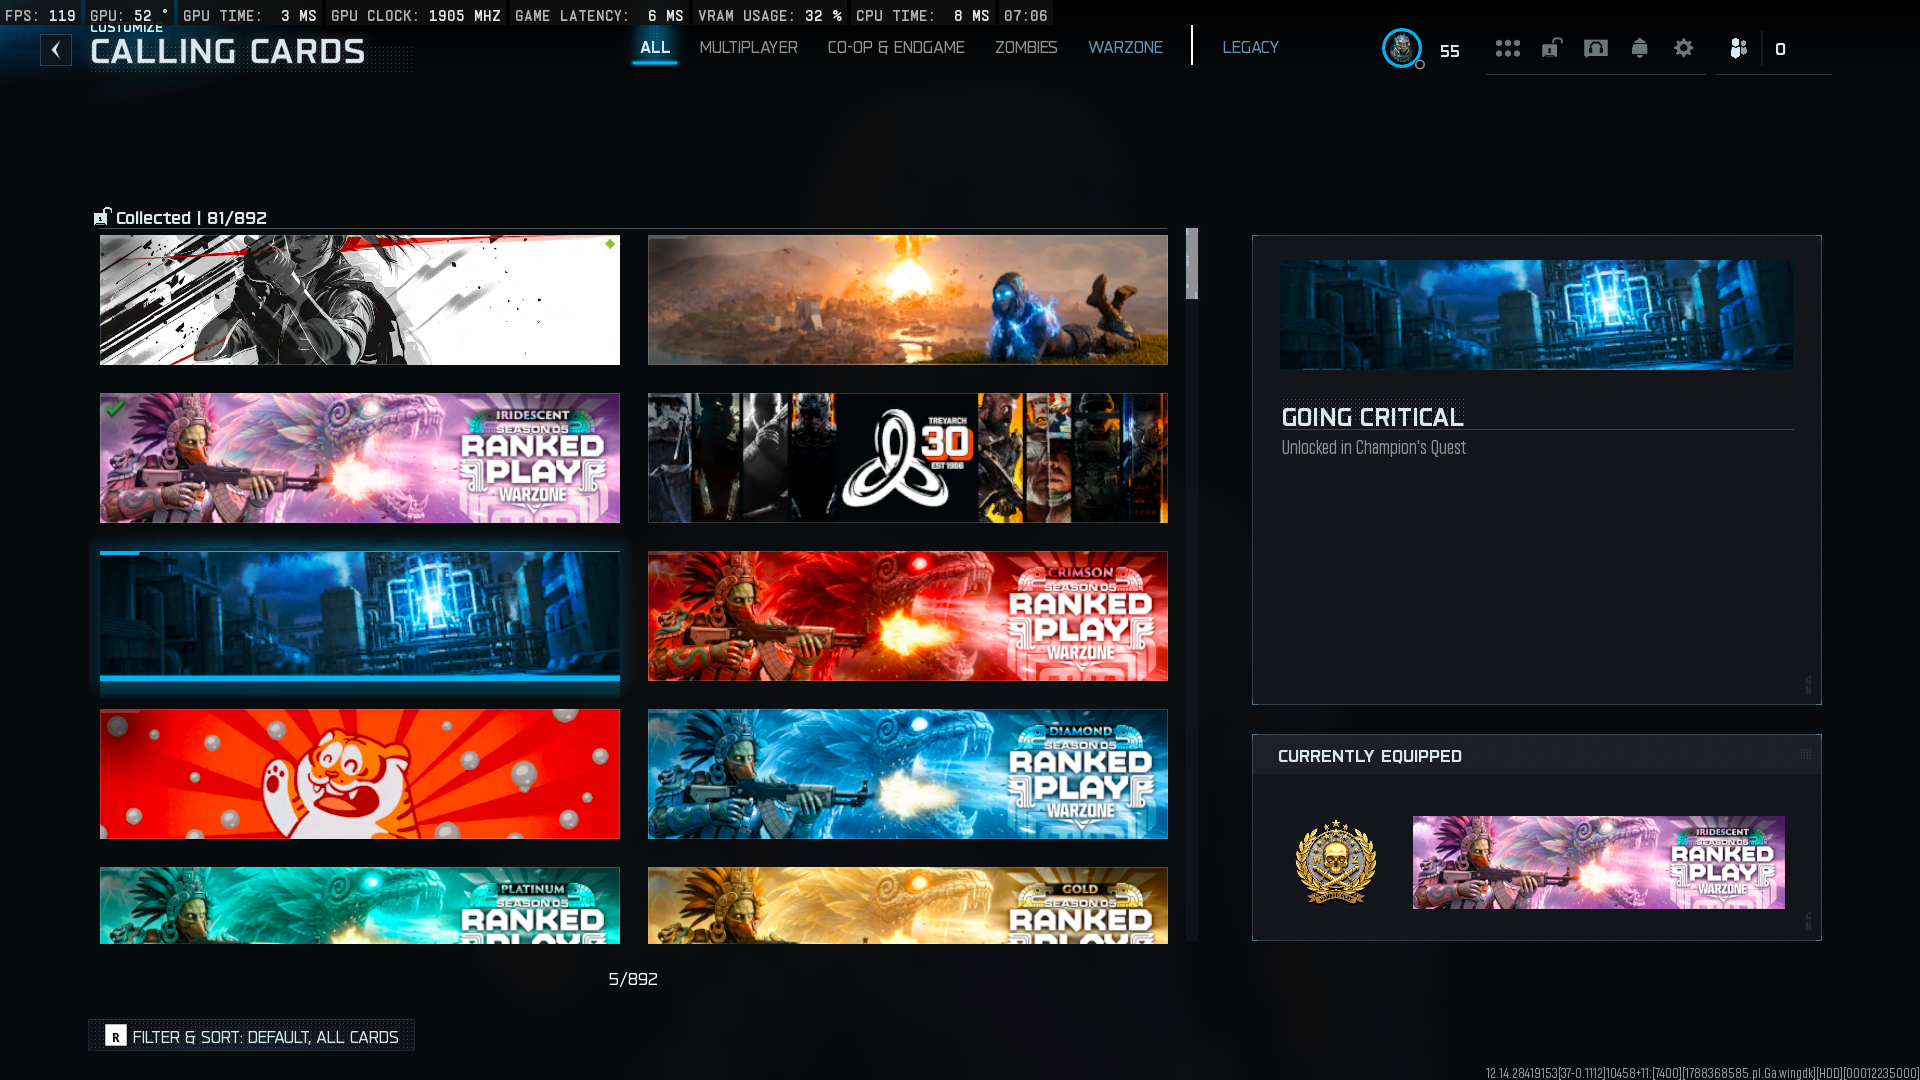
Task: Select the Going Critical blue reactor card
Action: tap(360, 616)
